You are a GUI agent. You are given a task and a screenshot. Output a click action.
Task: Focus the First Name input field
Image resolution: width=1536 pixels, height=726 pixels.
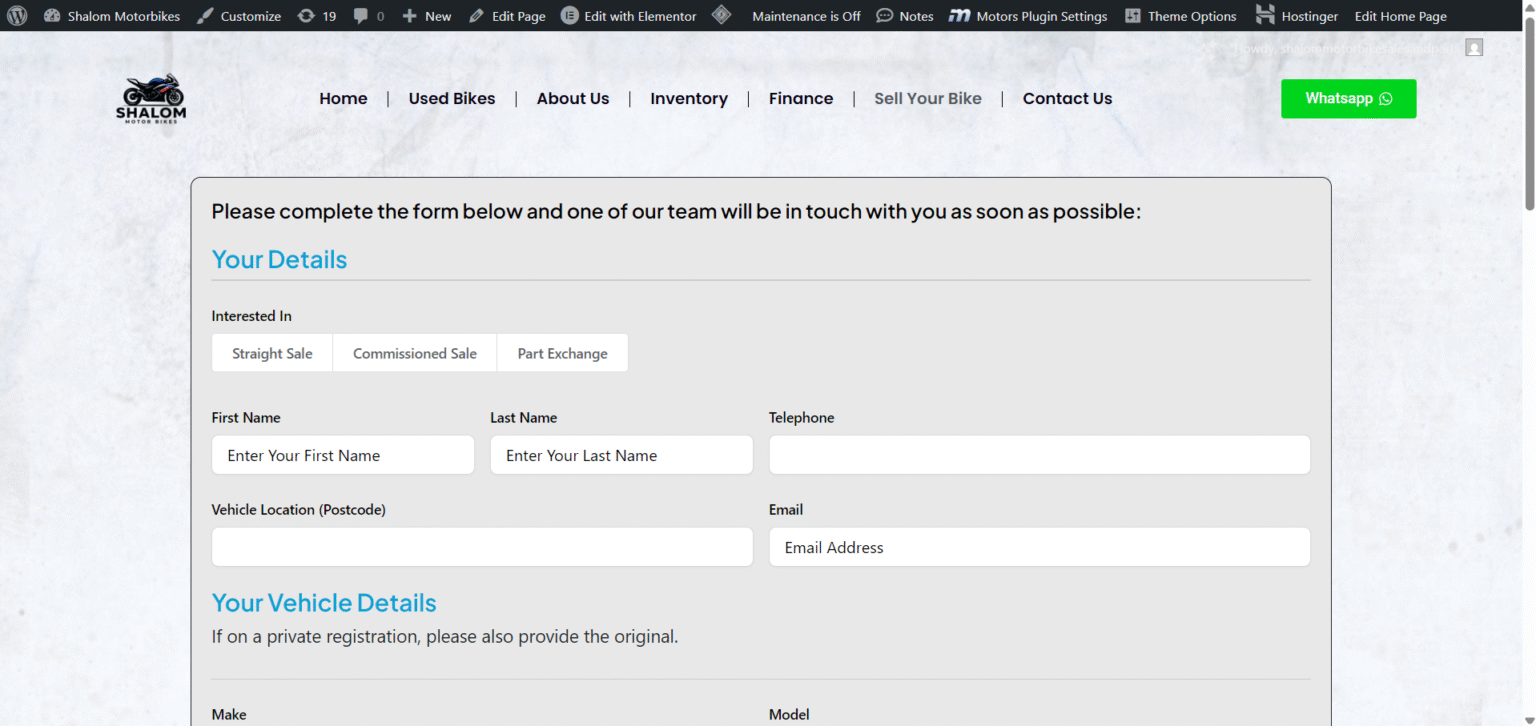pyautogui.click(x=342, y=455)
